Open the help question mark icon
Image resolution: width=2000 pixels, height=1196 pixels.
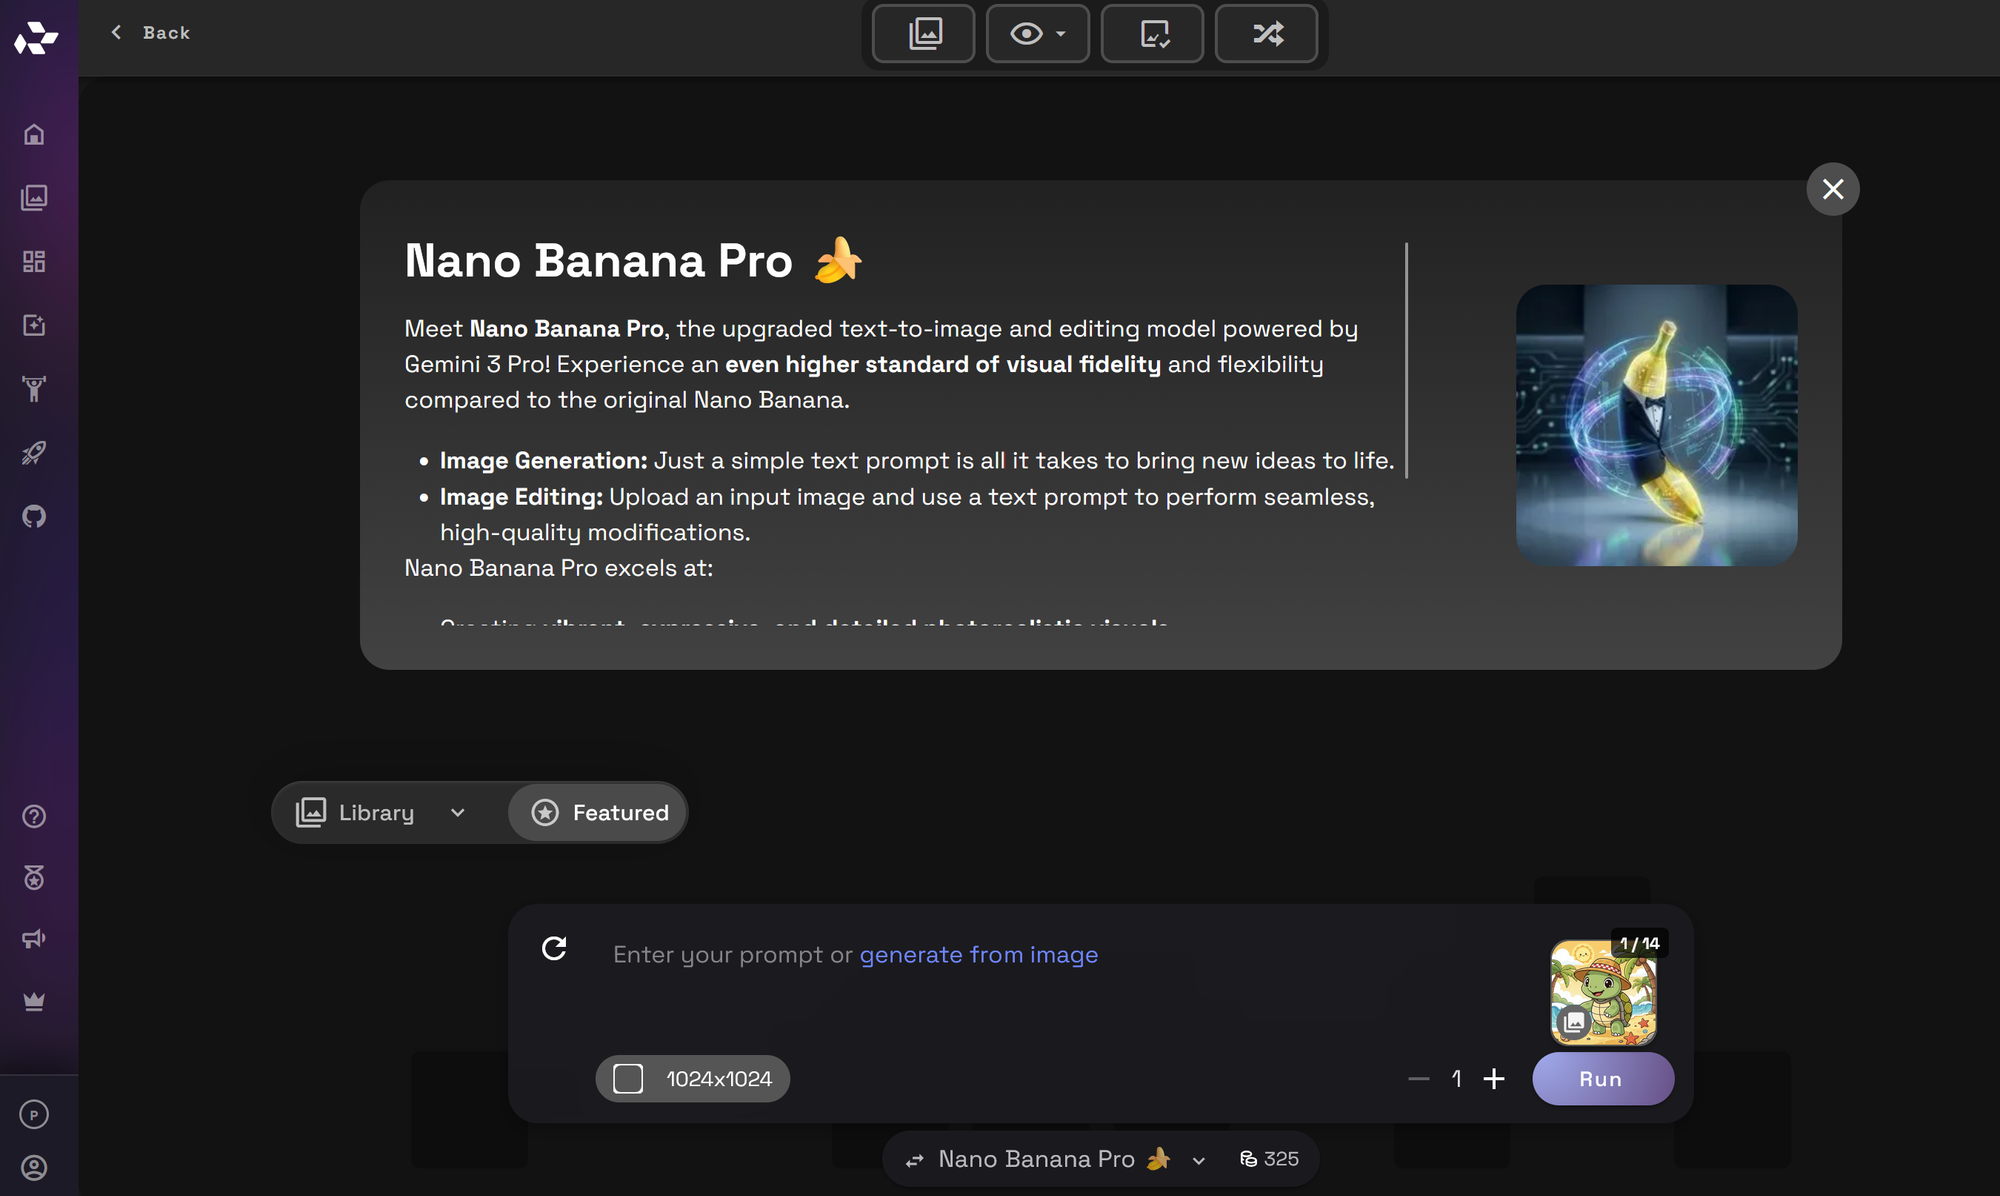(34, 816)
